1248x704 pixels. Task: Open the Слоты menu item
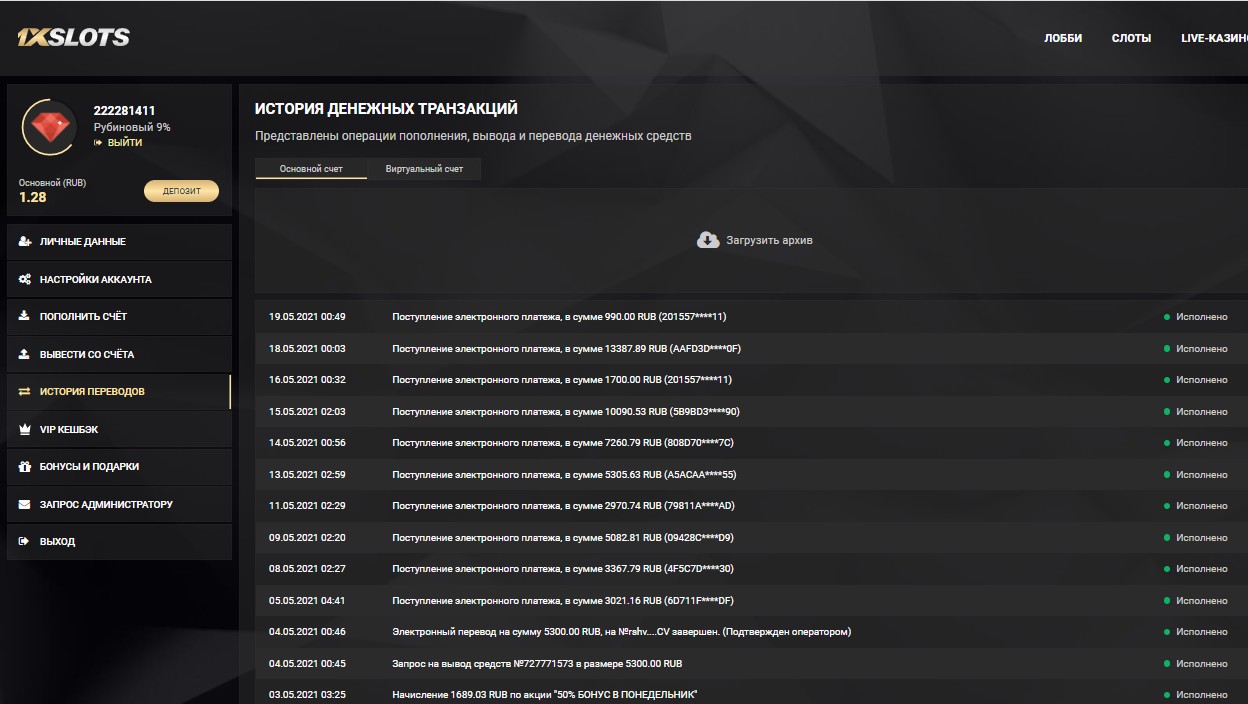pos(1131,38)
